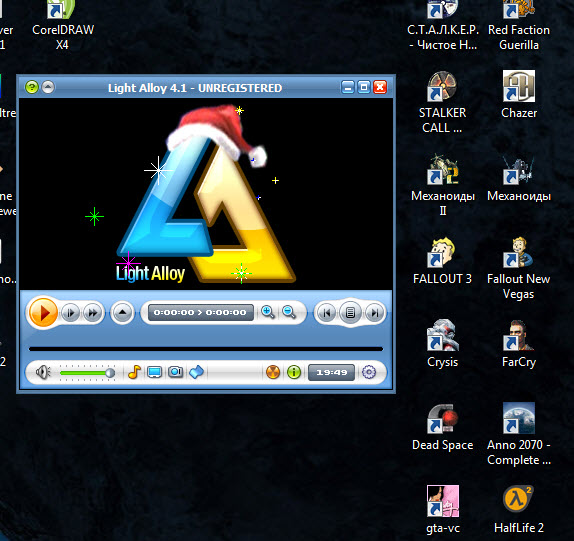Select the С.Т.А.Л.К.Е.Р. Чистое Н... shortcut

click(443, 26)
